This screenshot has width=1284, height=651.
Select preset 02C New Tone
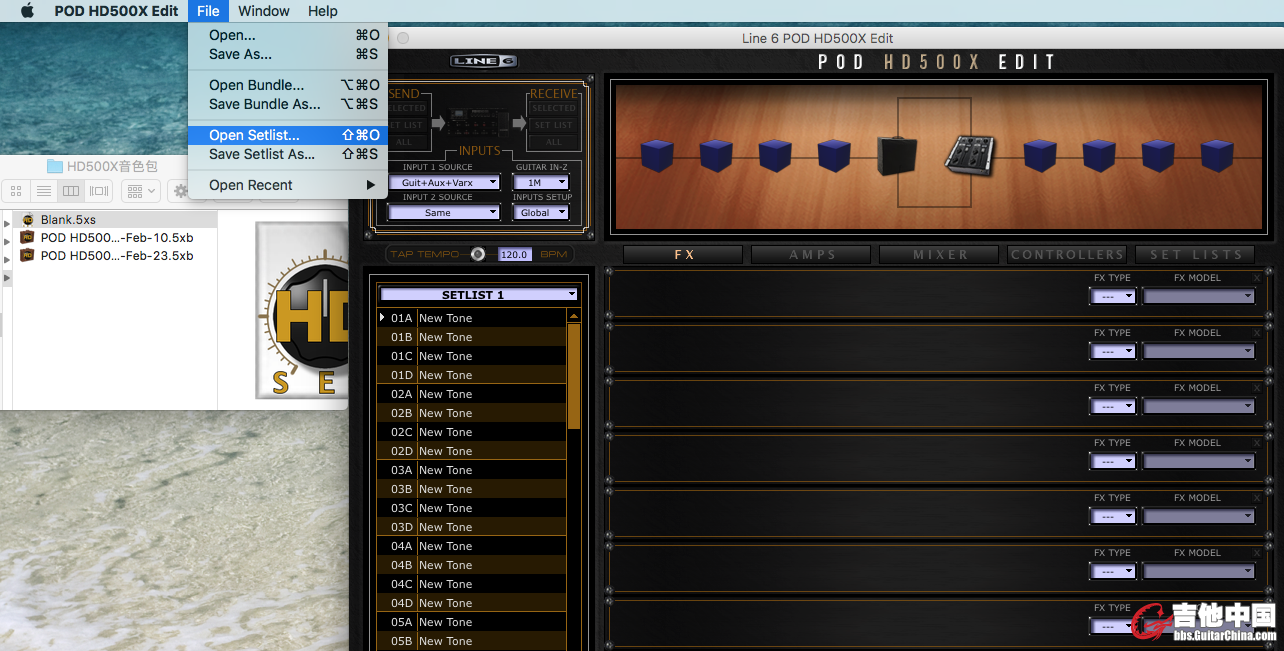coord(471,432)
